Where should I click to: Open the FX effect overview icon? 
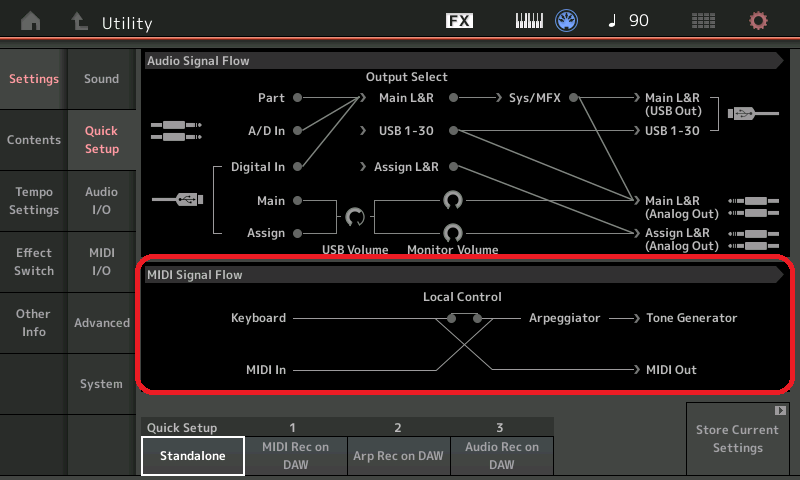[459, 21]
